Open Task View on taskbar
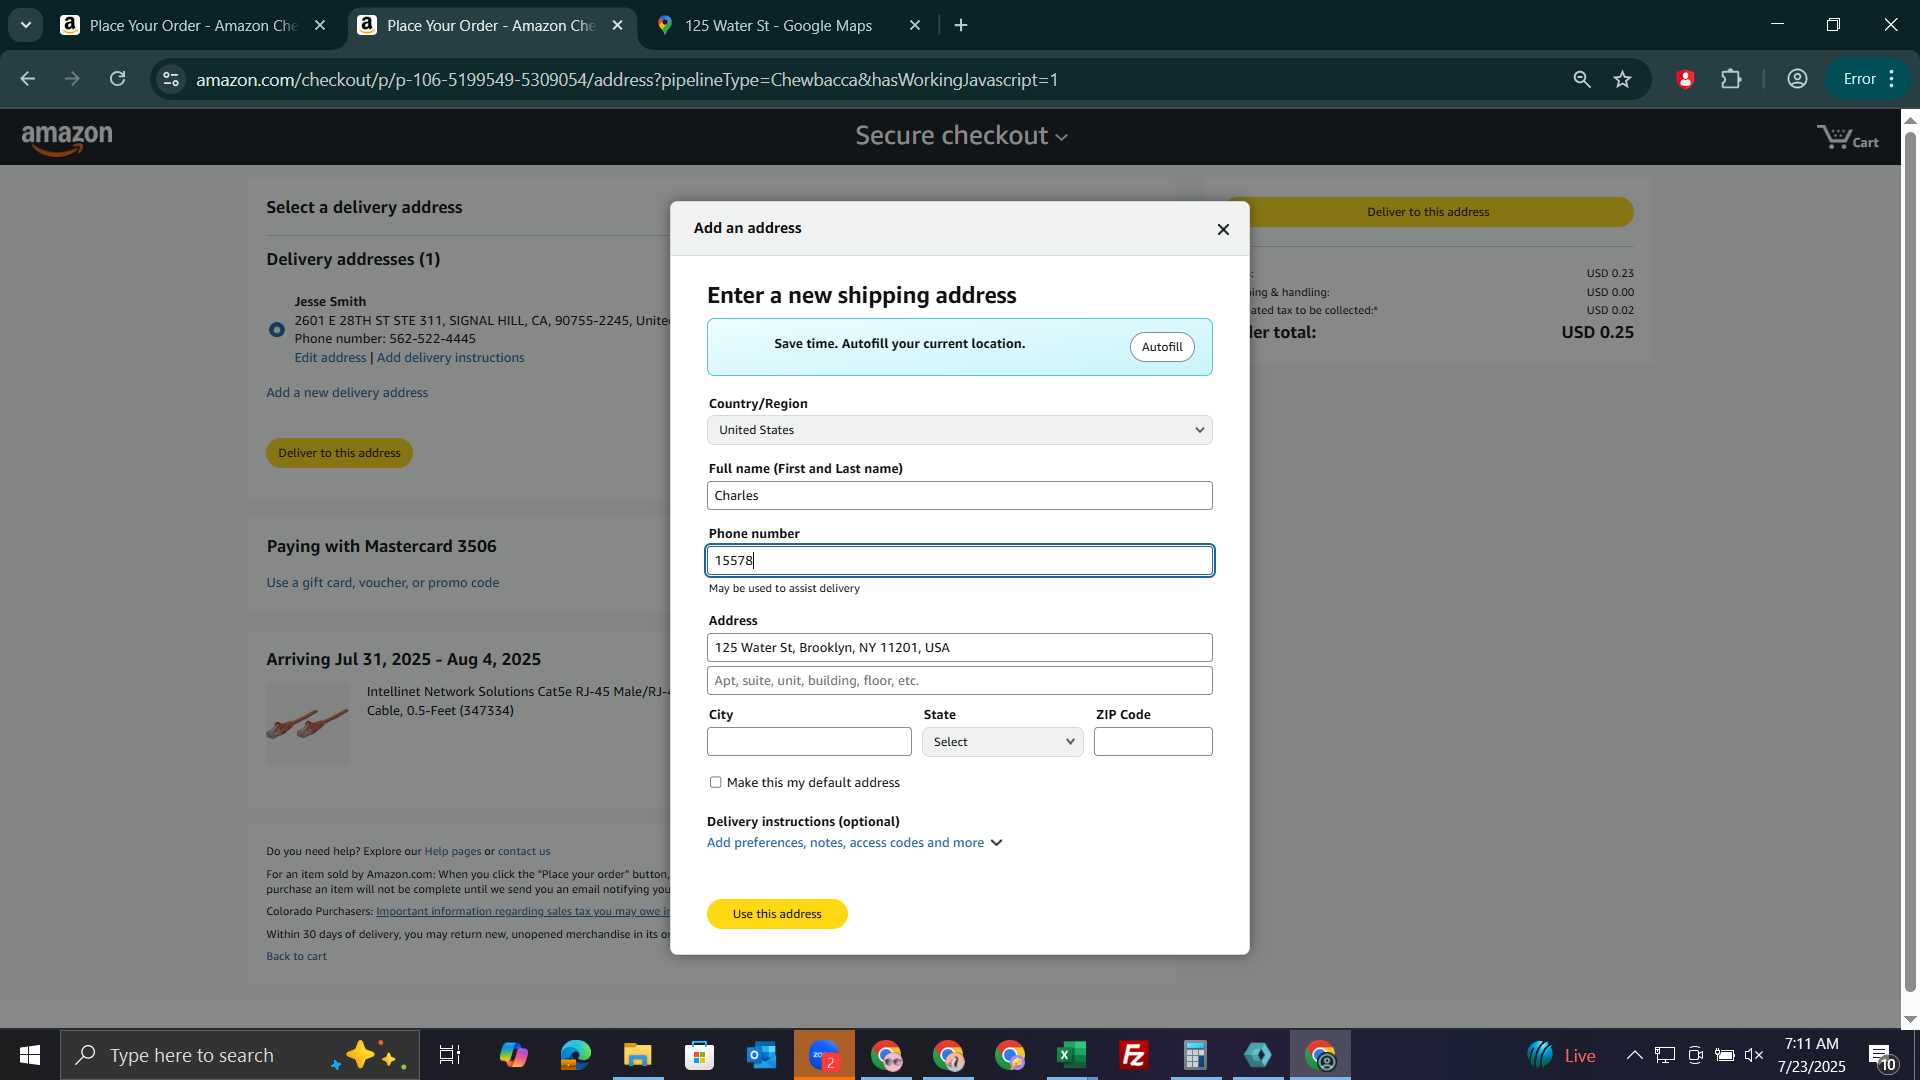Image resolution: width=1920 pixels, height=1080 pixels. pyautogui.click(x=450, y=1055)
